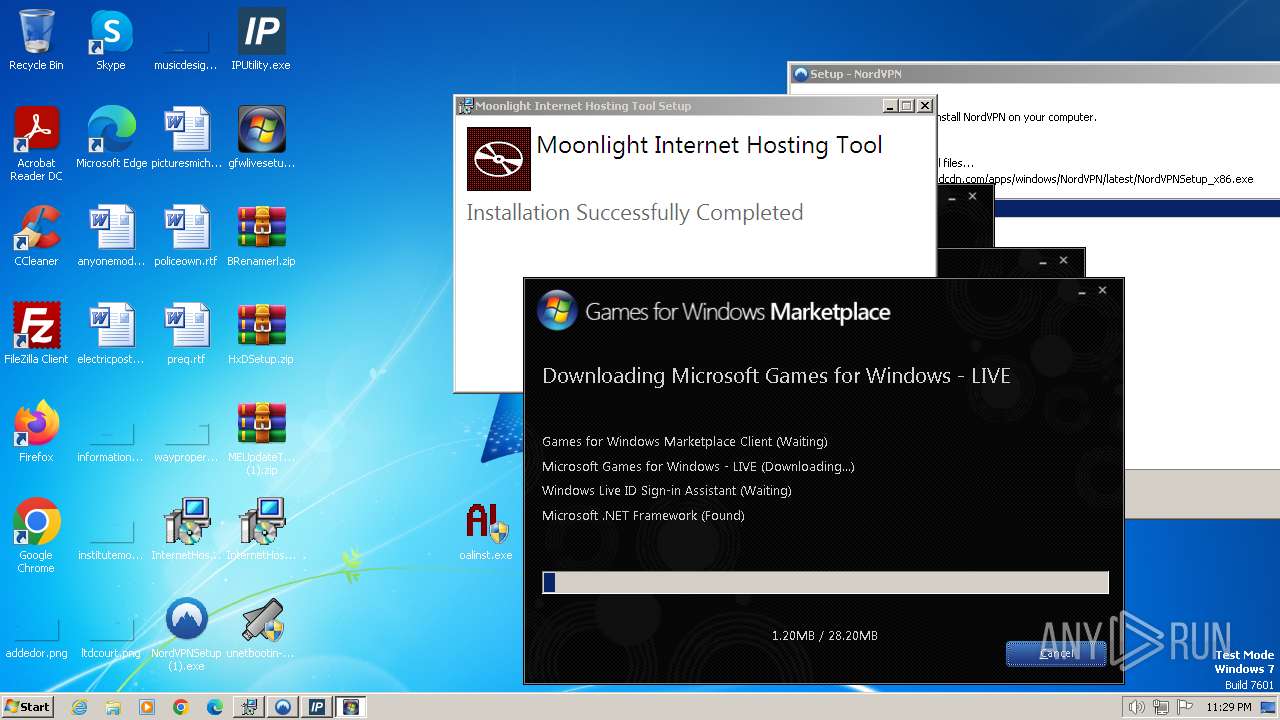The image size is (1280, 720).
Task: Open electricpost... Word document
Action: (x=111, y=334)
